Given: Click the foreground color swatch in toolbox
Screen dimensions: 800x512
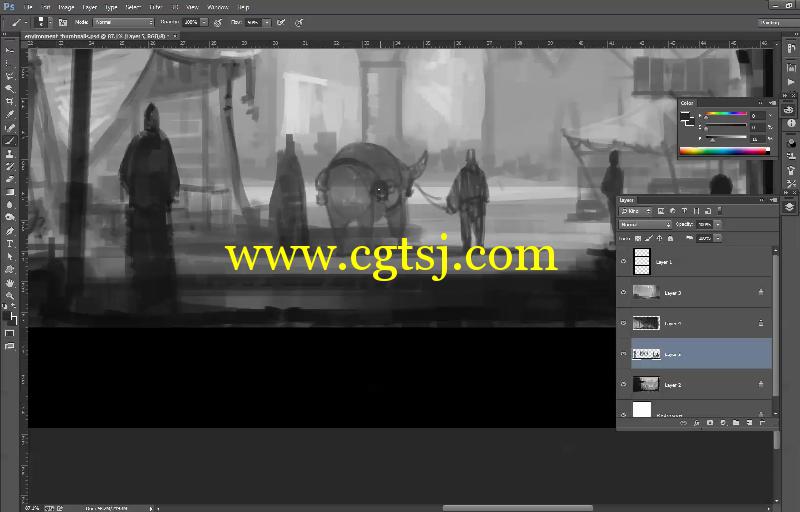Looking at the screenshot, I should (7, 316).
